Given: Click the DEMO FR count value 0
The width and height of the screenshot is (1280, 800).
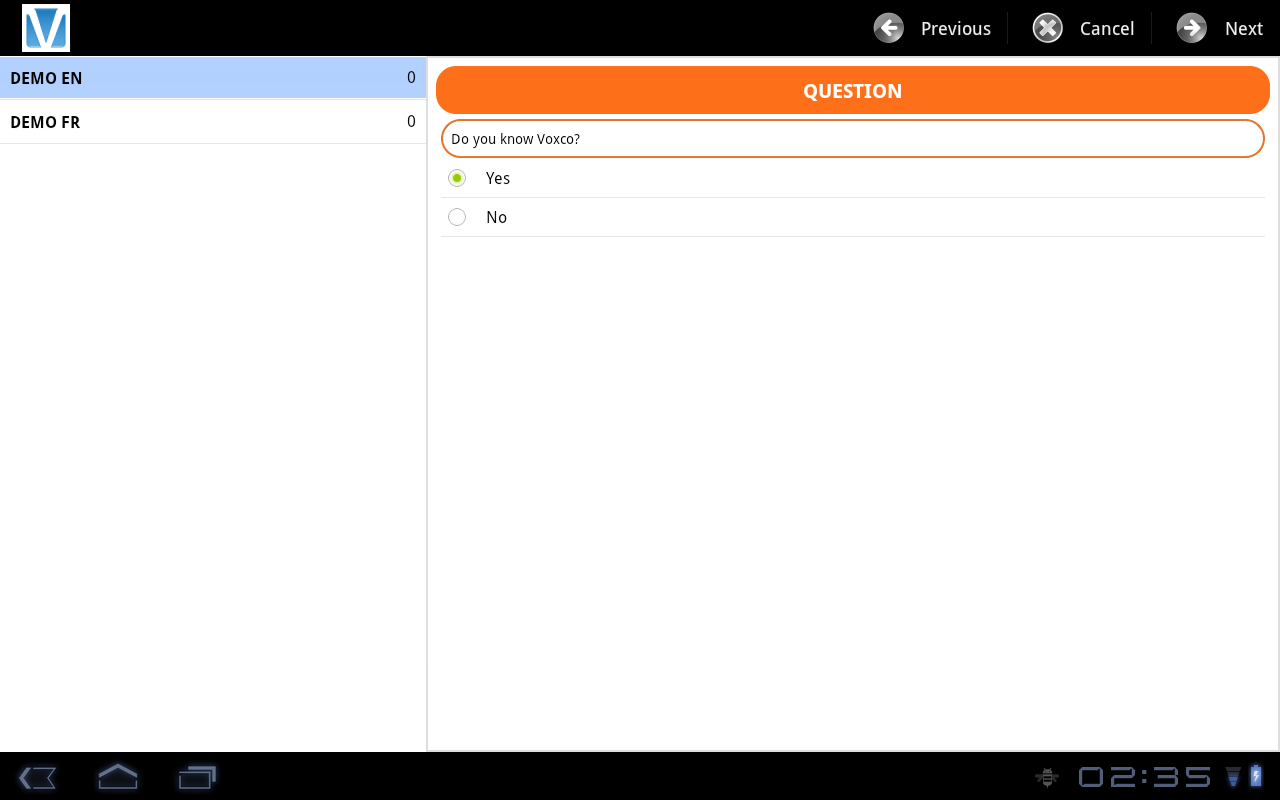Looking at the screenshot, I should (411, 122).
